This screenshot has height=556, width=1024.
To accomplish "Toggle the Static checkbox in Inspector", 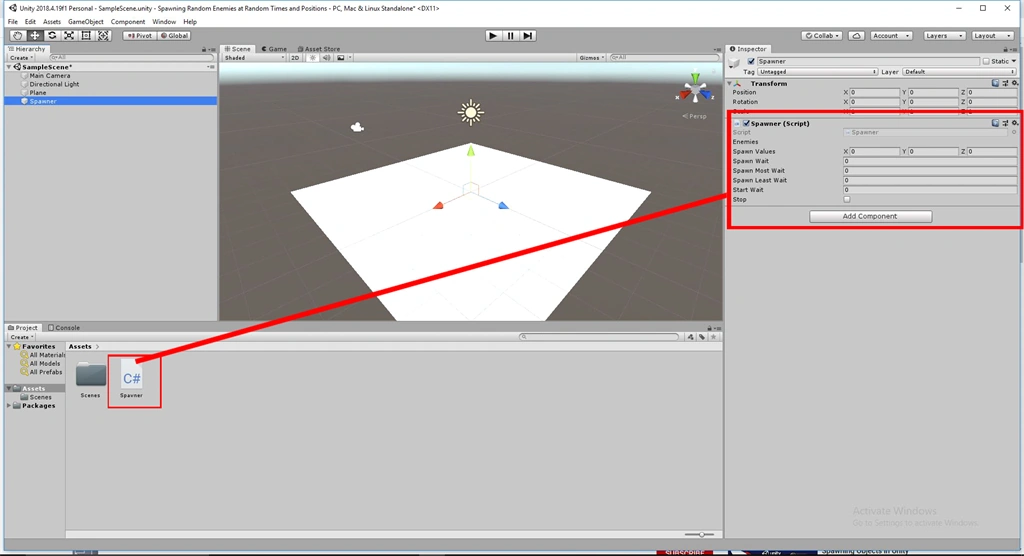I will pyautogui.click(x=986, y=61).
